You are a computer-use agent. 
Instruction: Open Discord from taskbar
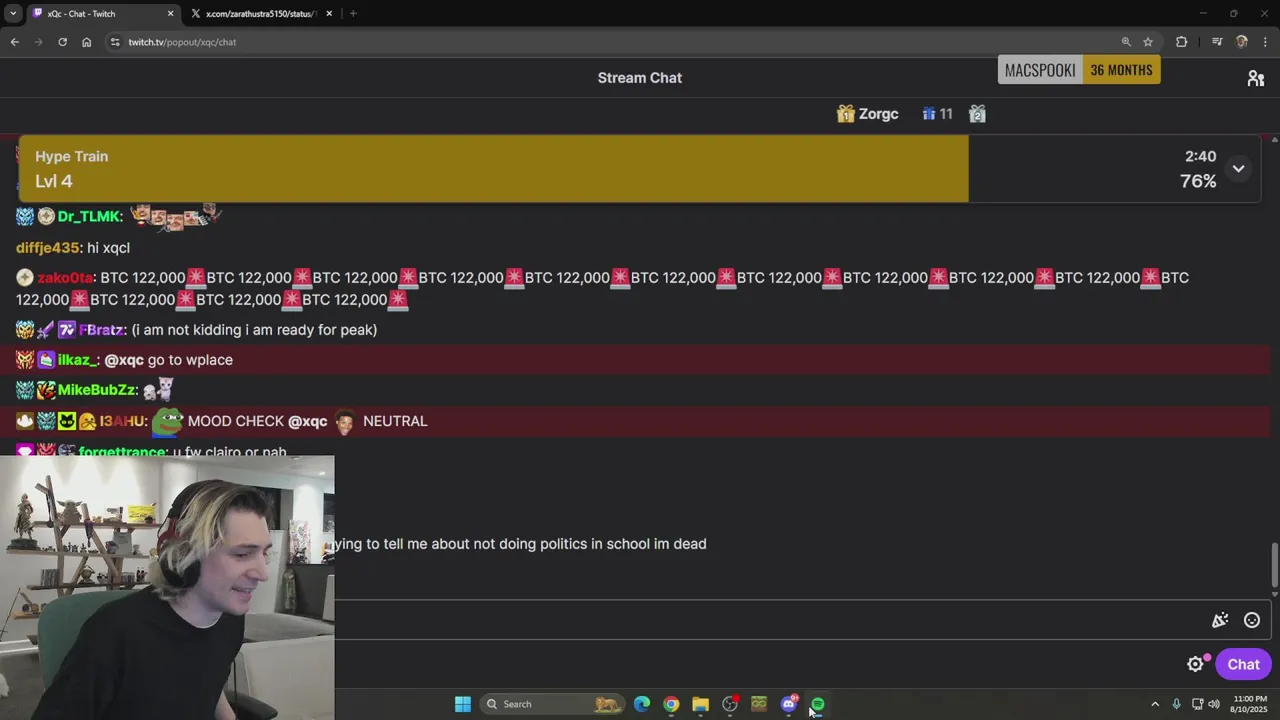tap(788, 704)
